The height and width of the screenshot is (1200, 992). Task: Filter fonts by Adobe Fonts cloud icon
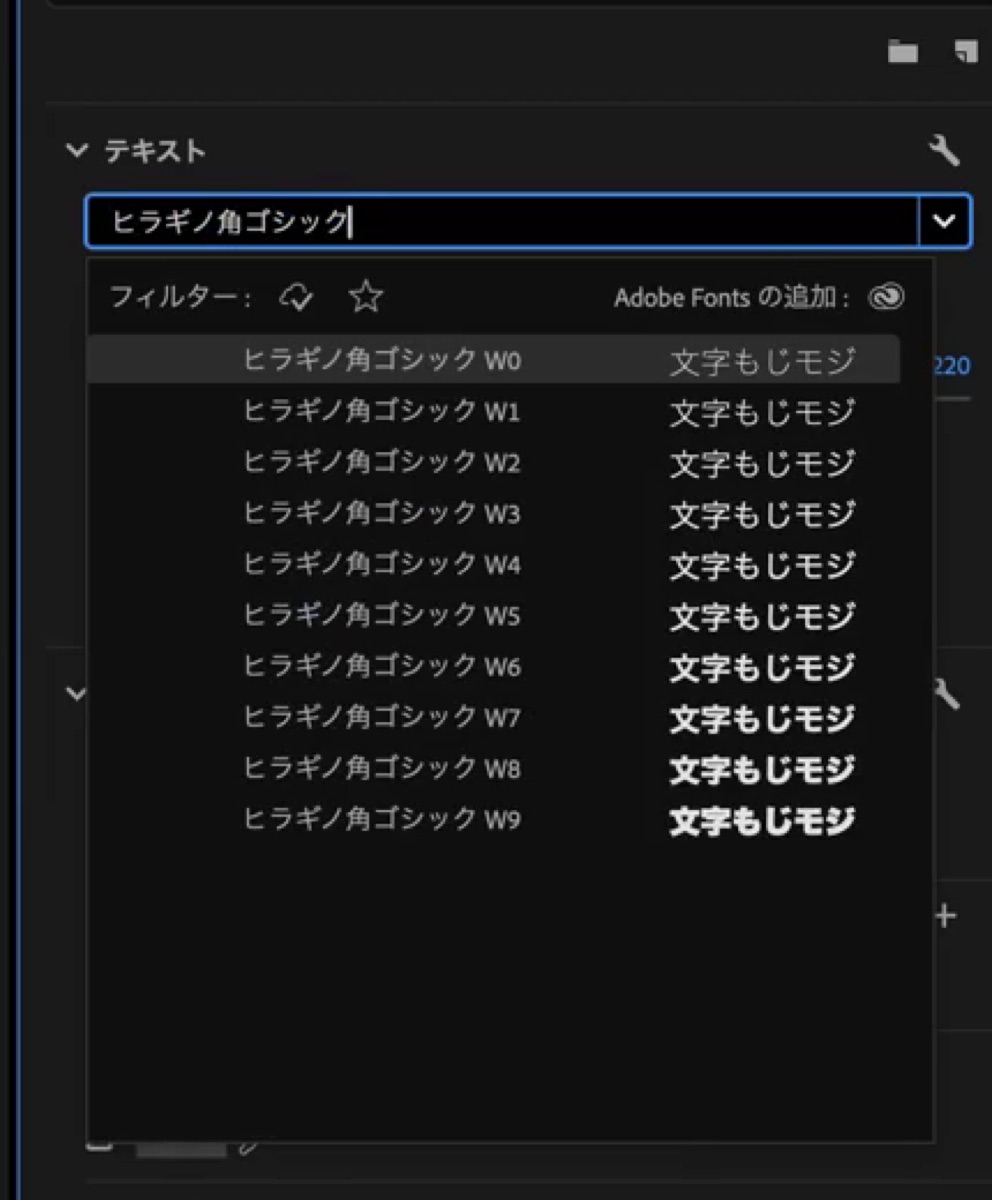point(296,297)
